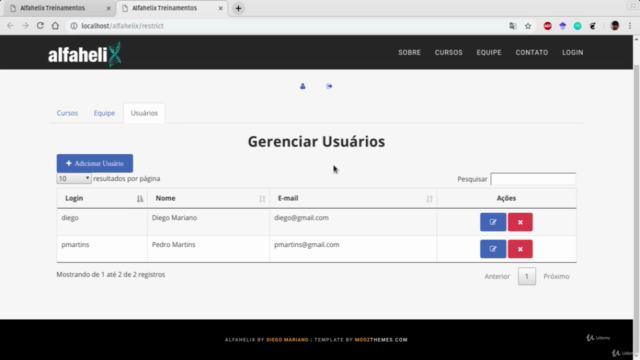
Task: Close the first Alfahelix Treinamentos tab
Action: coord(109,8)
